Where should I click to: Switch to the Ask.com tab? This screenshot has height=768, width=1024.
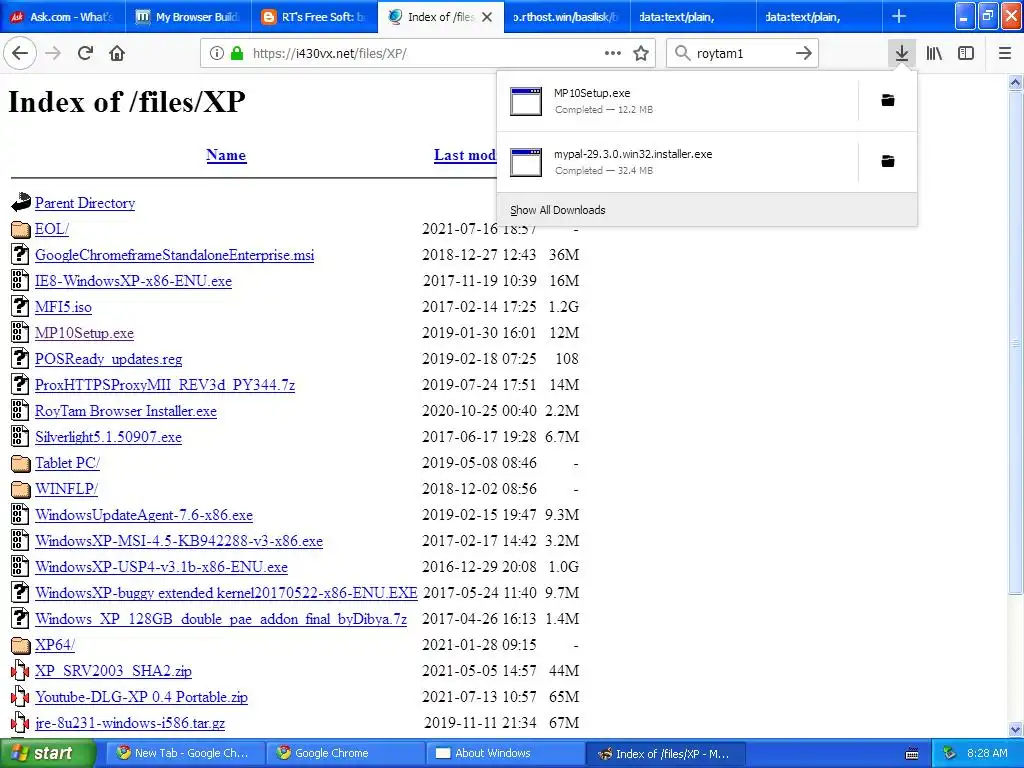tap(62, 17)
